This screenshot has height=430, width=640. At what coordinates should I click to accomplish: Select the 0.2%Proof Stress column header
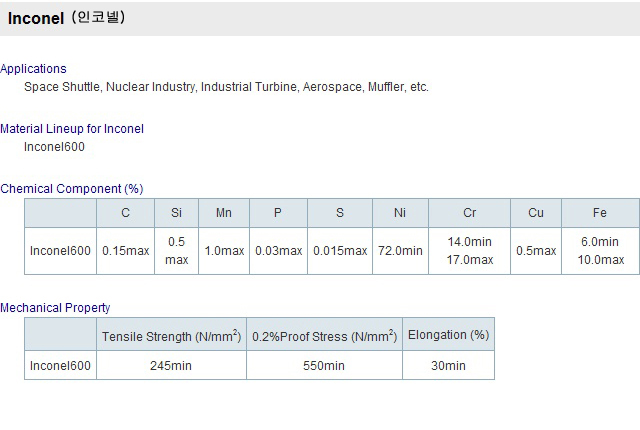324,335
